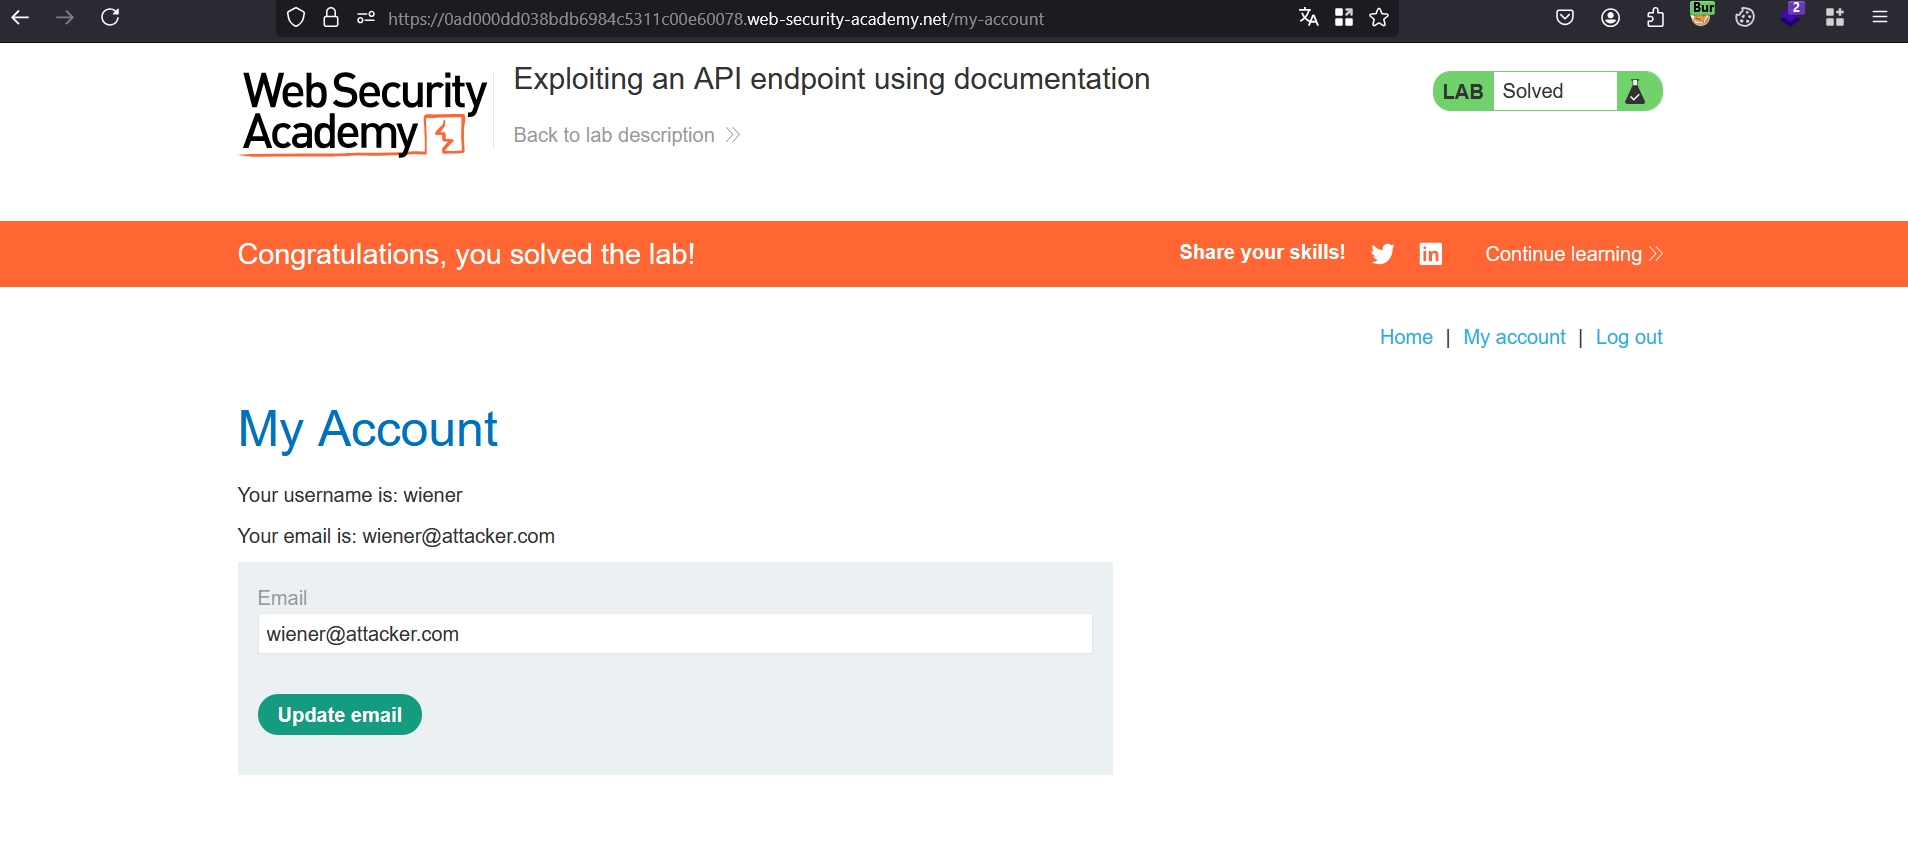Open the tracking protection shield icon

(x=296, y=18)
